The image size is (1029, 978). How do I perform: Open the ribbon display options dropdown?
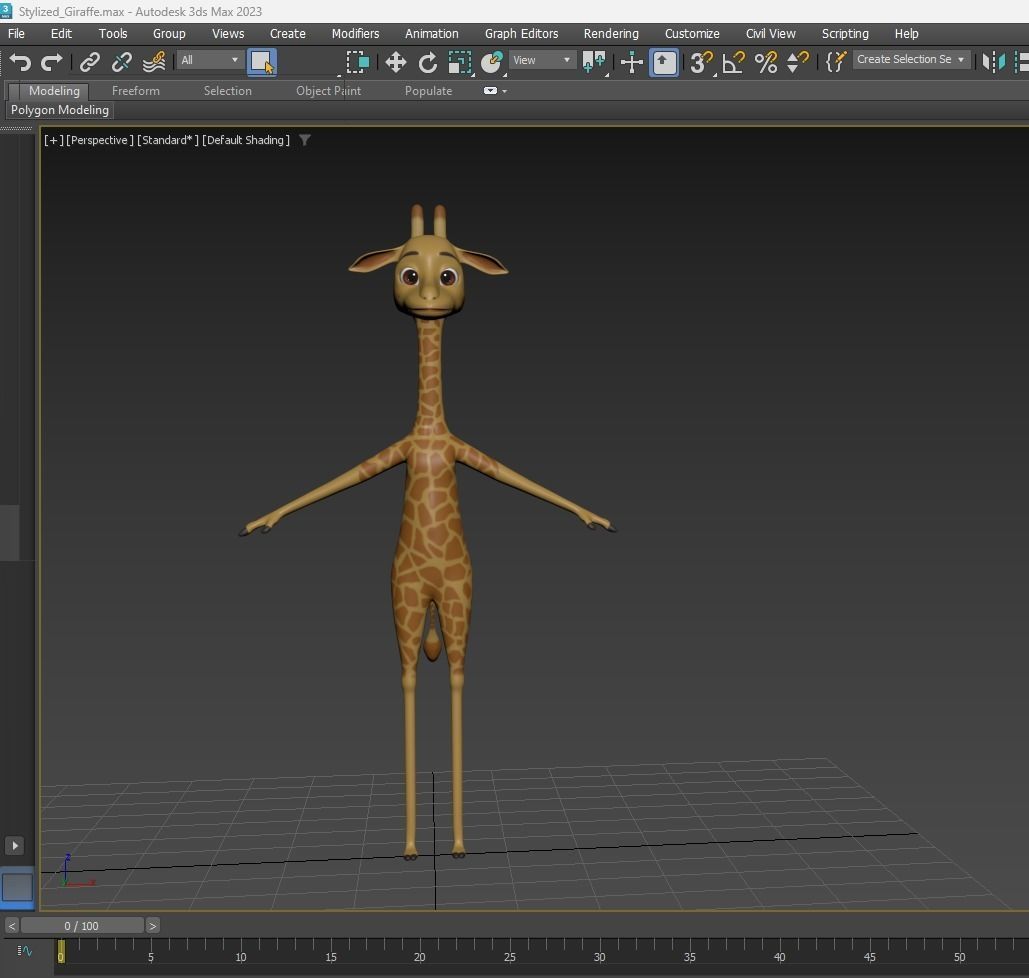495,91
